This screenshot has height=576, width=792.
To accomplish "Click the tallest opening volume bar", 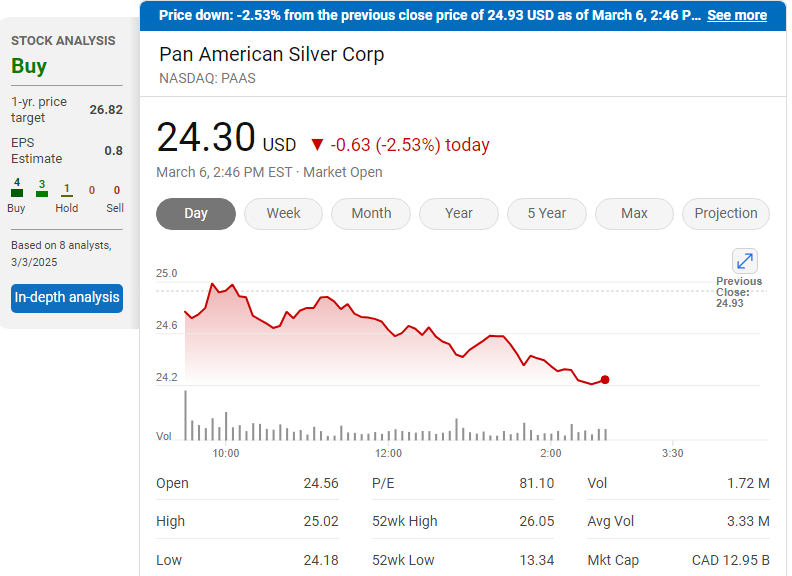I will 186,415.
